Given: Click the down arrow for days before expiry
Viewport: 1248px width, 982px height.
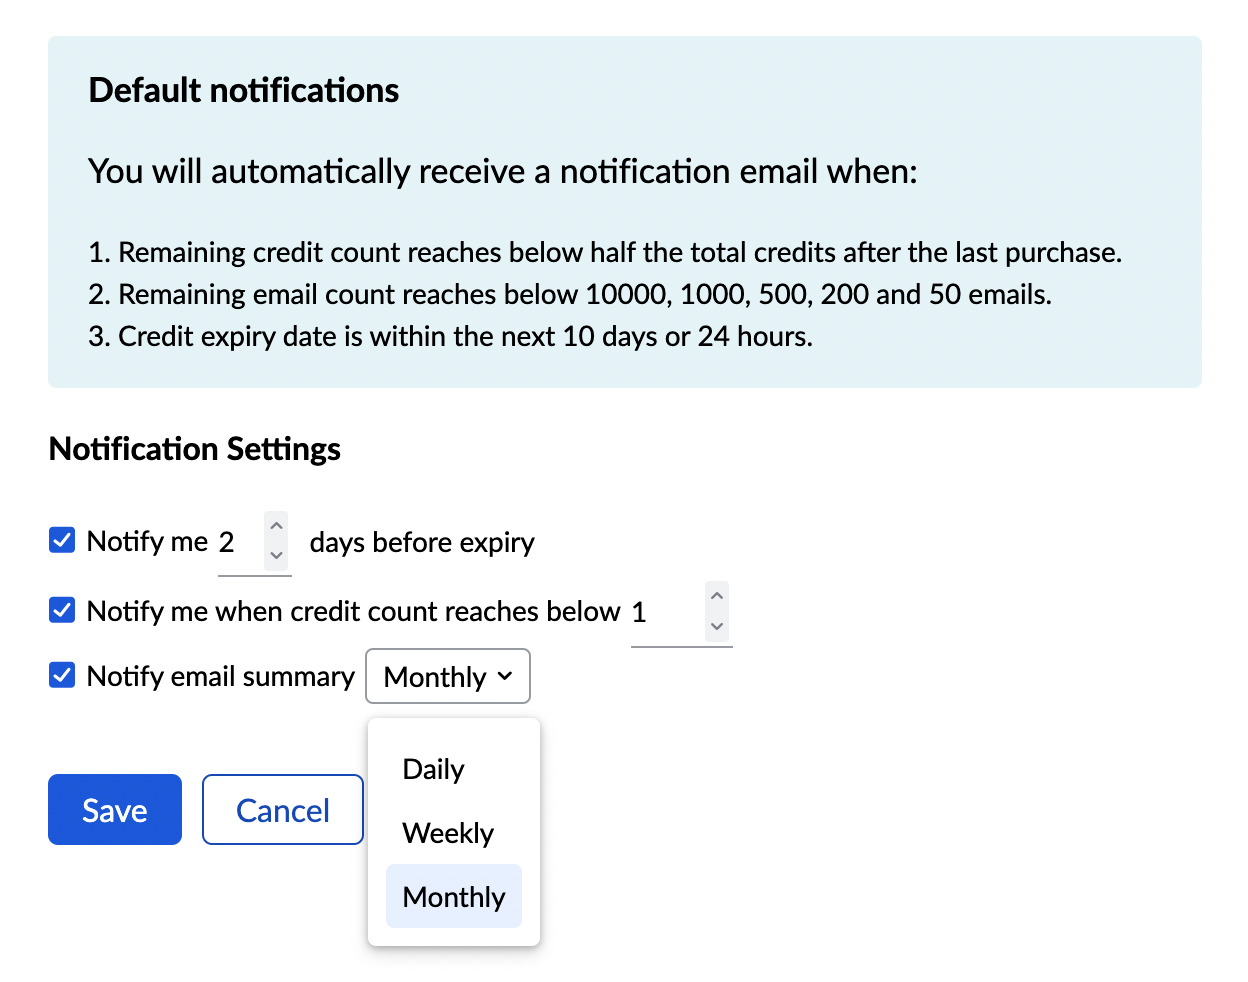Looking at the screenshot, I should pyautogui.click(x=277, y=555).
